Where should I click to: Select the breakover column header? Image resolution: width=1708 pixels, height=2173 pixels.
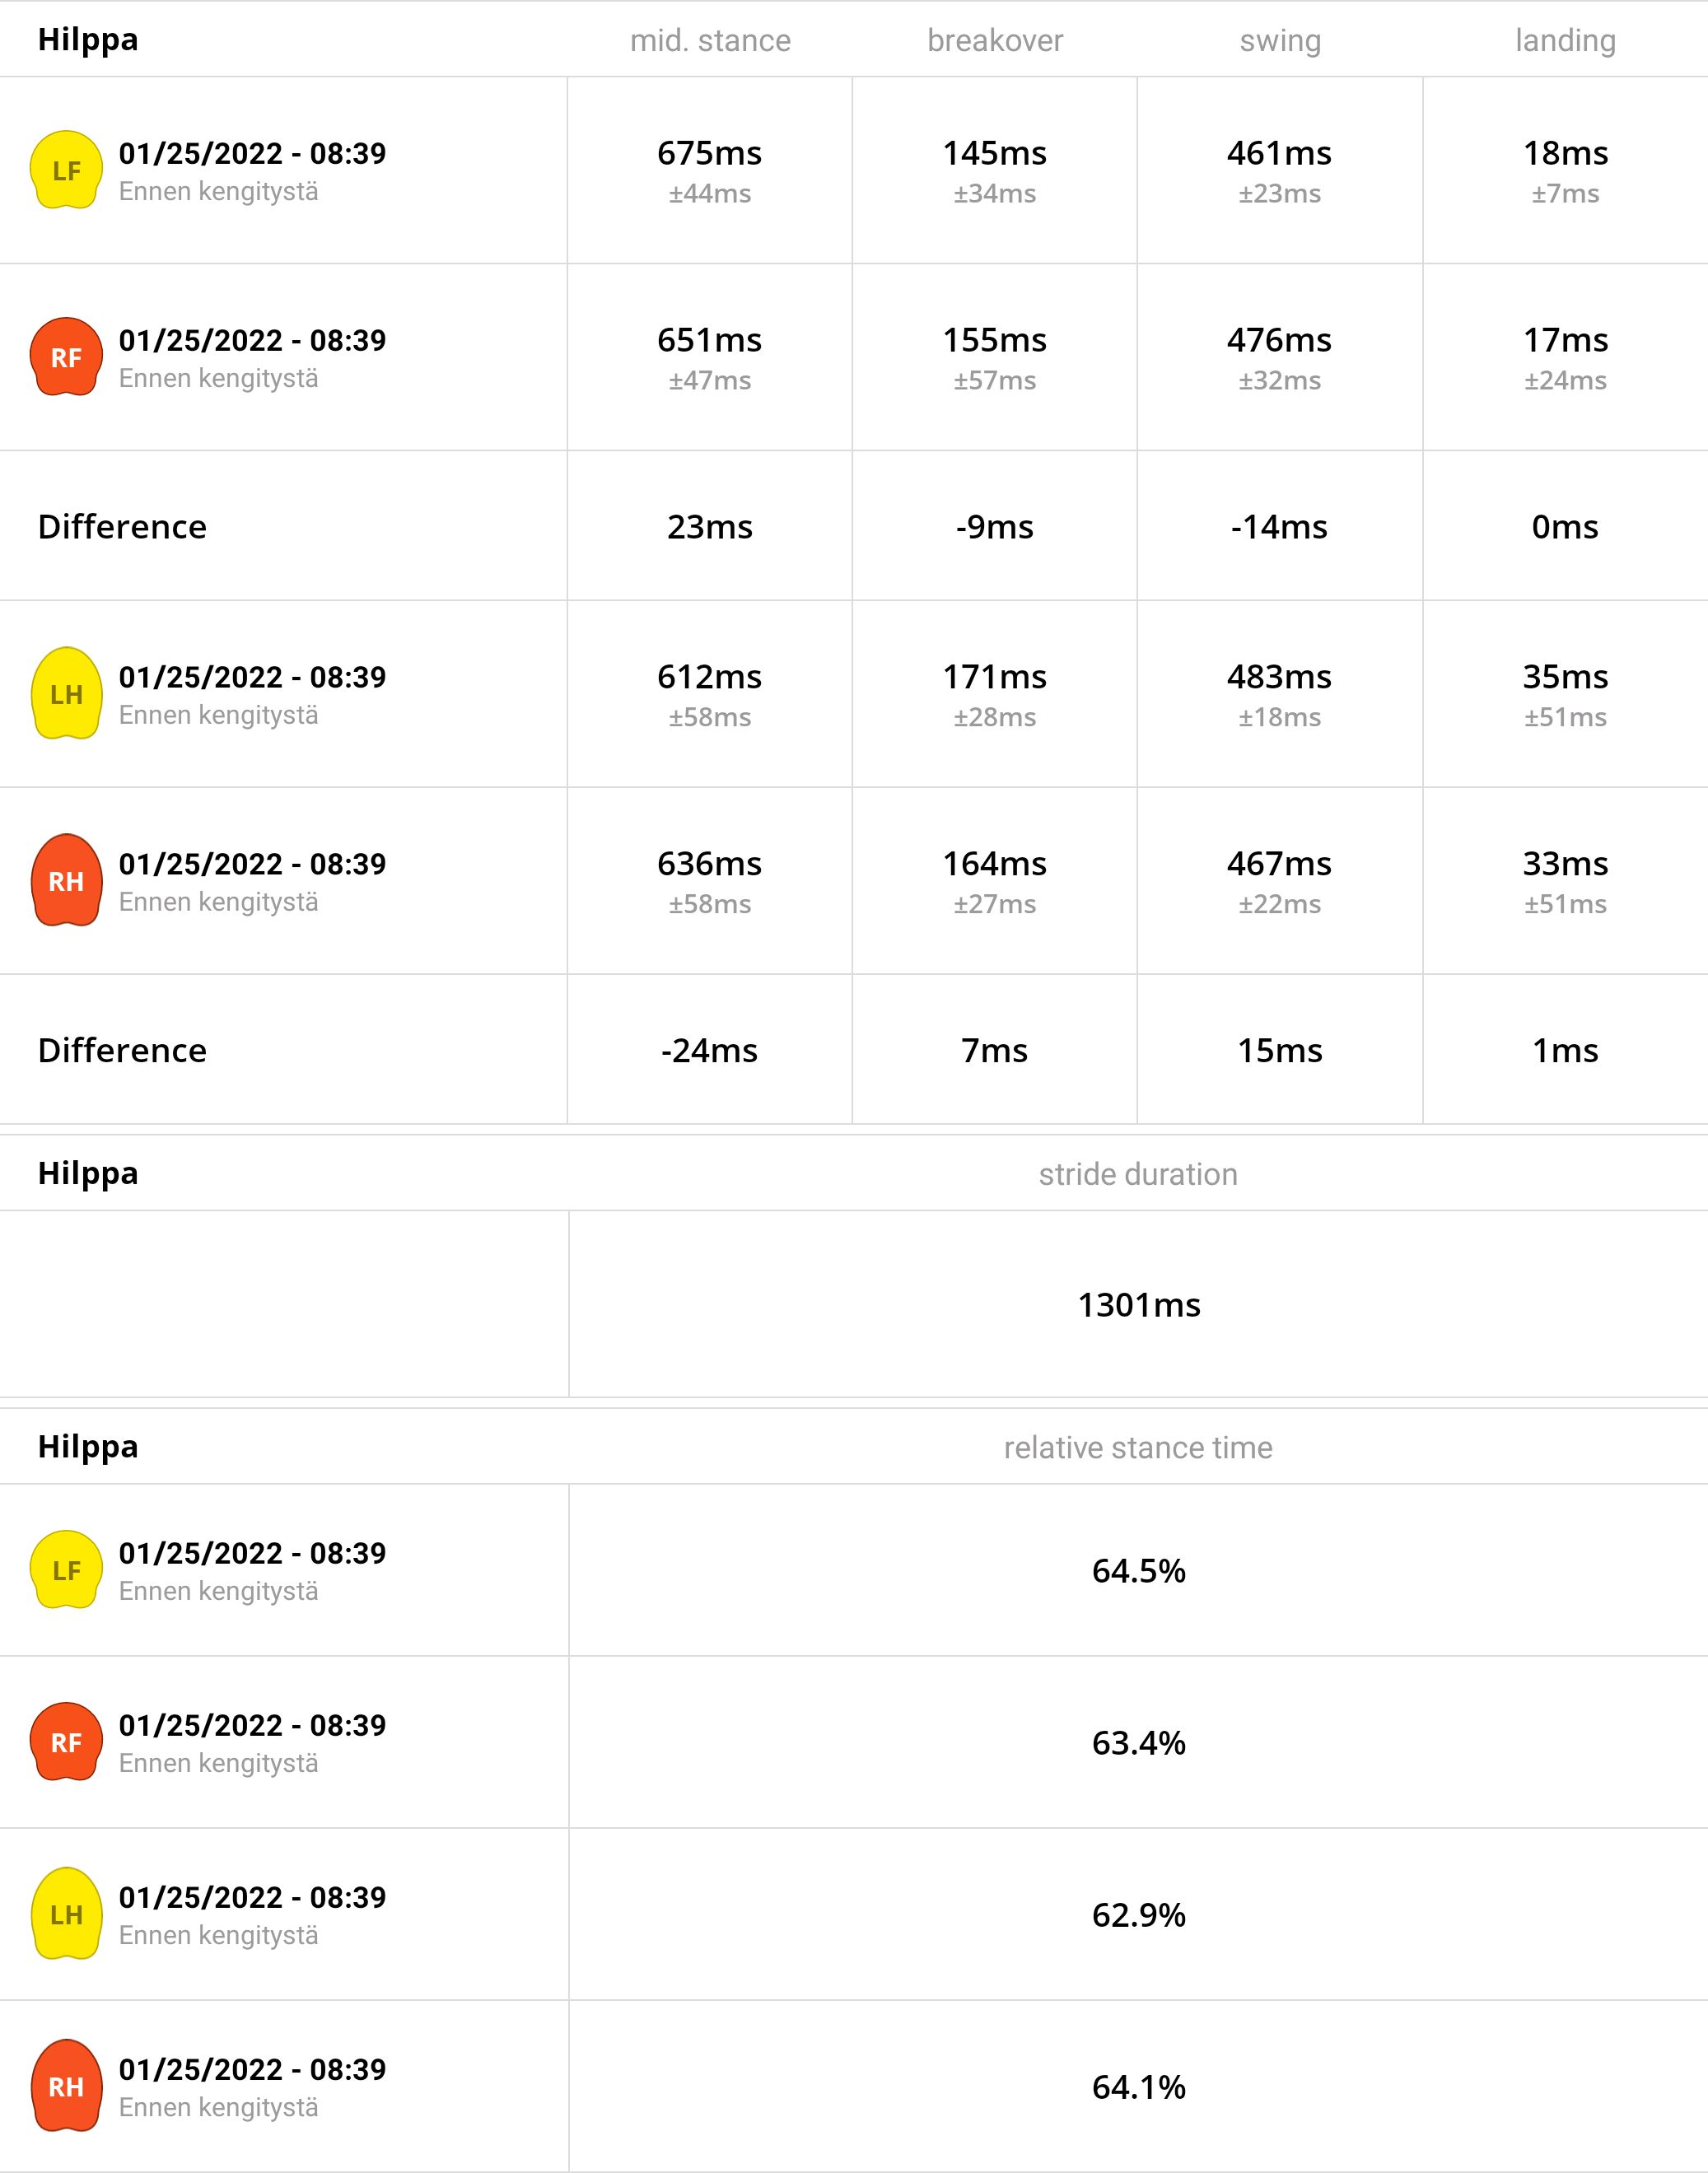pos(995,40)
